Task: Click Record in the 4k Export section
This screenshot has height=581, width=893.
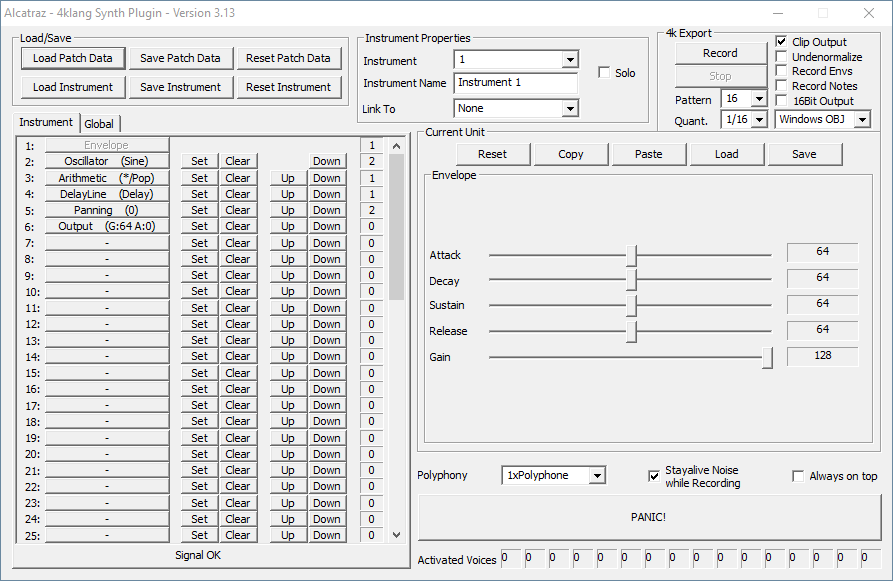Action: tap(720, 53)
